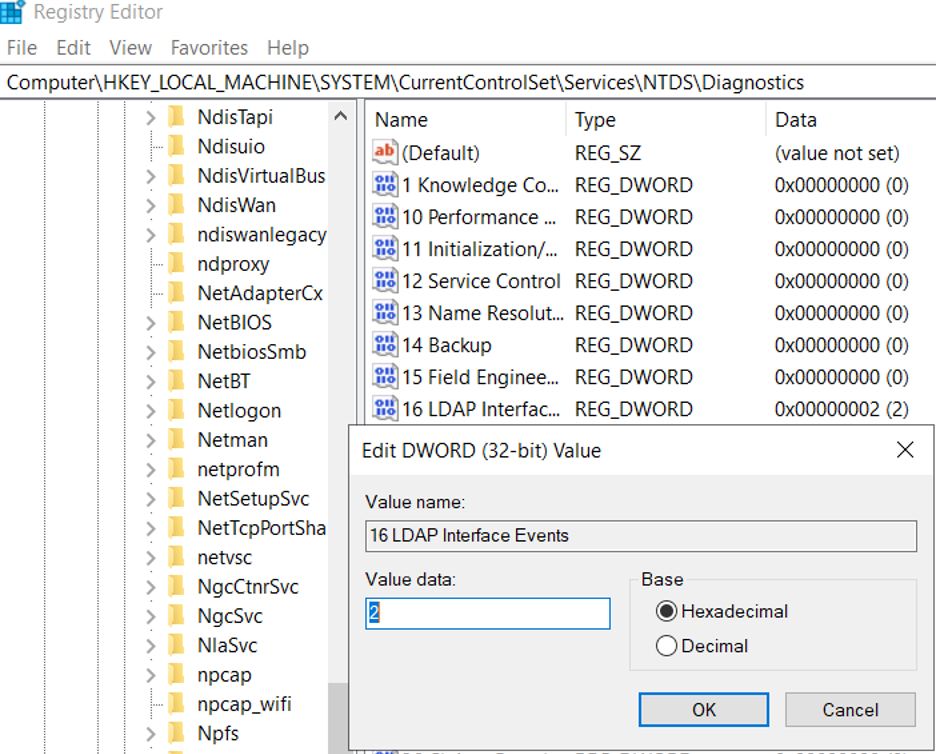Viewport: 936px width, 754px height.
Task: Confirm the DWORD edit with OK
Action: (704, 709)
